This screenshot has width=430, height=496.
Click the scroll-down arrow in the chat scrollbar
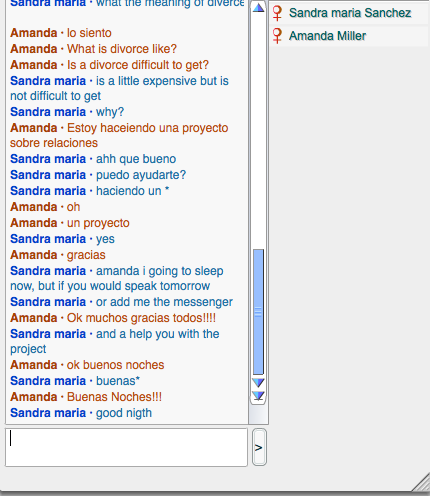pos(258,382)
